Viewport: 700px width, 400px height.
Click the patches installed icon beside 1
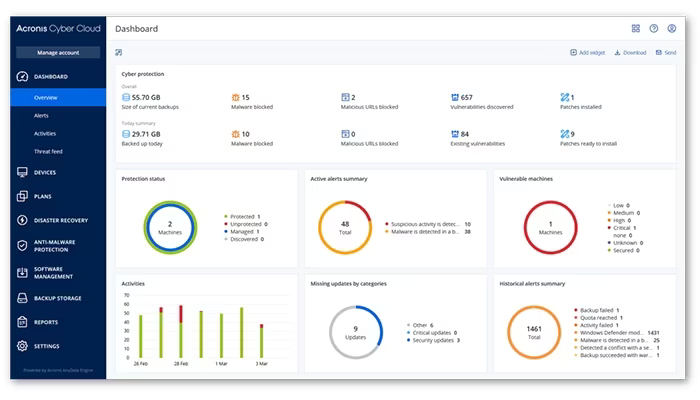[565, 97]
